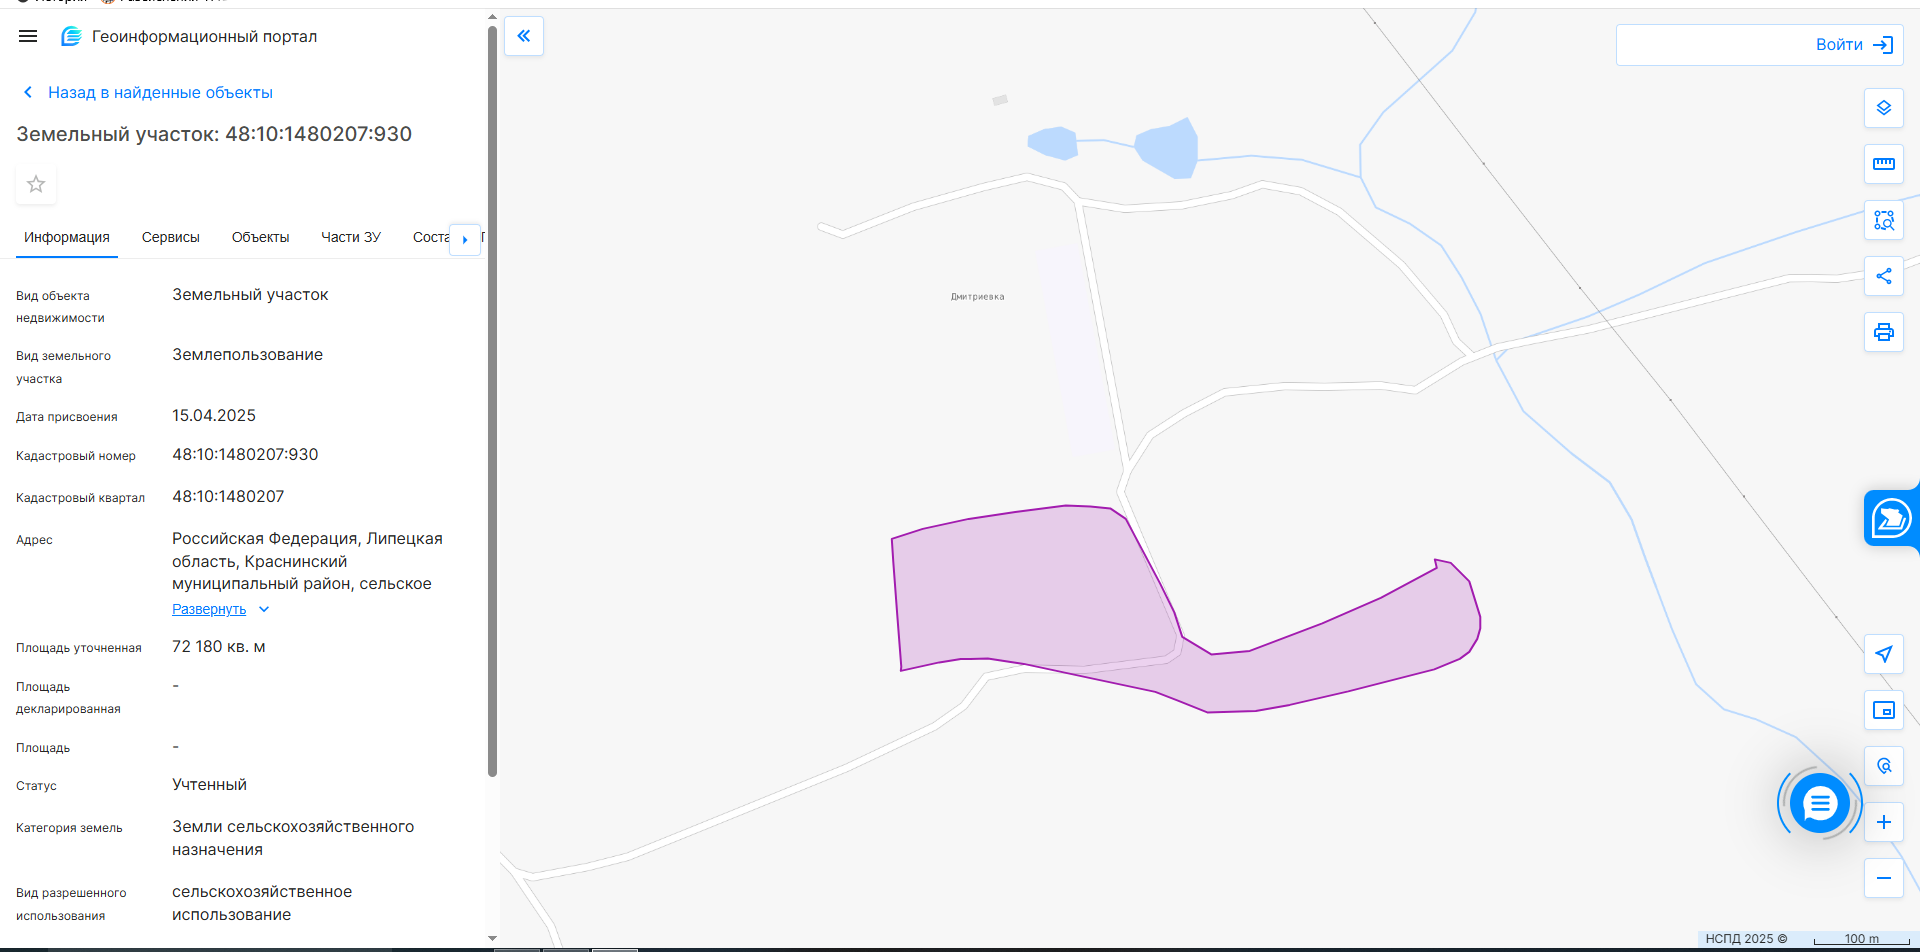Open the map layers panel
The height and width of the screenshot is (952, 1920).
tap(1883, 108)
